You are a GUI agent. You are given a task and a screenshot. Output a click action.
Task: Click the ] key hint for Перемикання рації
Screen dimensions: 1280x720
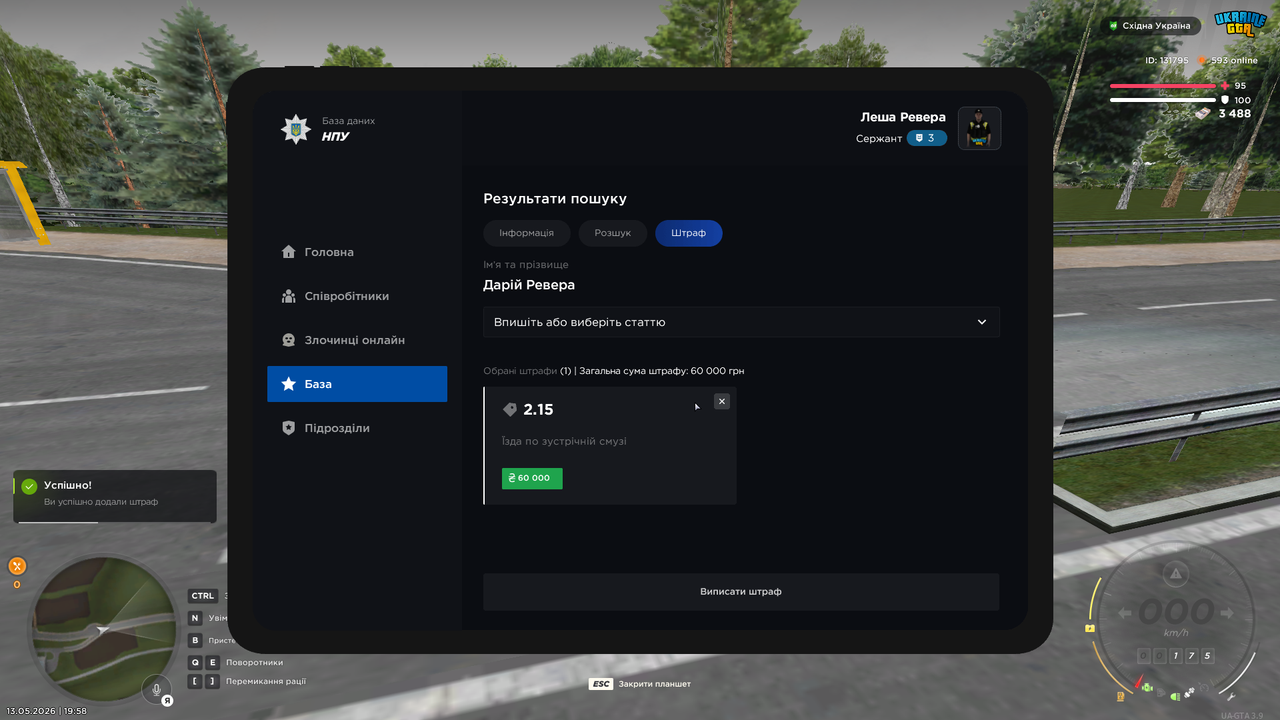(213, 681)
